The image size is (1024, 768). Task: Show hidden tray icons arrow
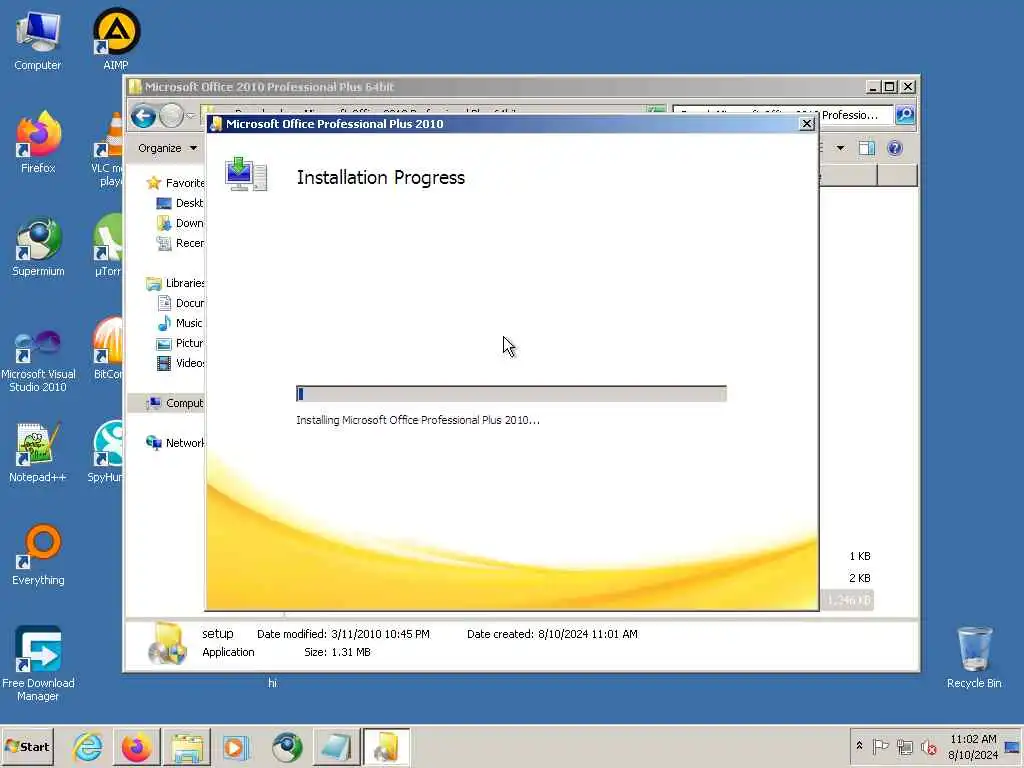click(859, 746)
